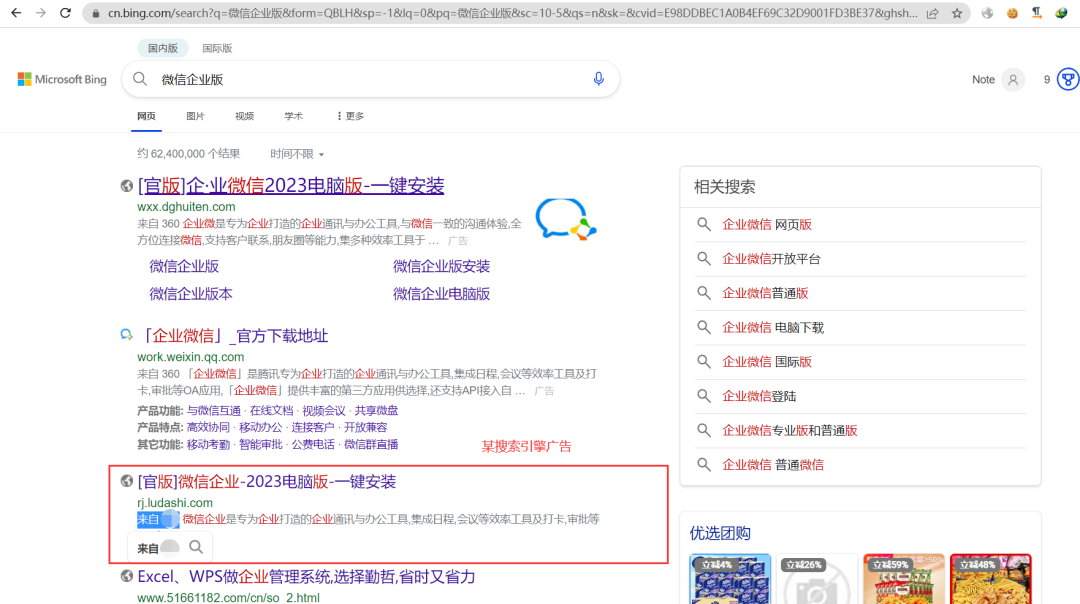Click globe icon beside Excel、WPS result
This screenshot has width=1080, height=604.
click(127, 576)
